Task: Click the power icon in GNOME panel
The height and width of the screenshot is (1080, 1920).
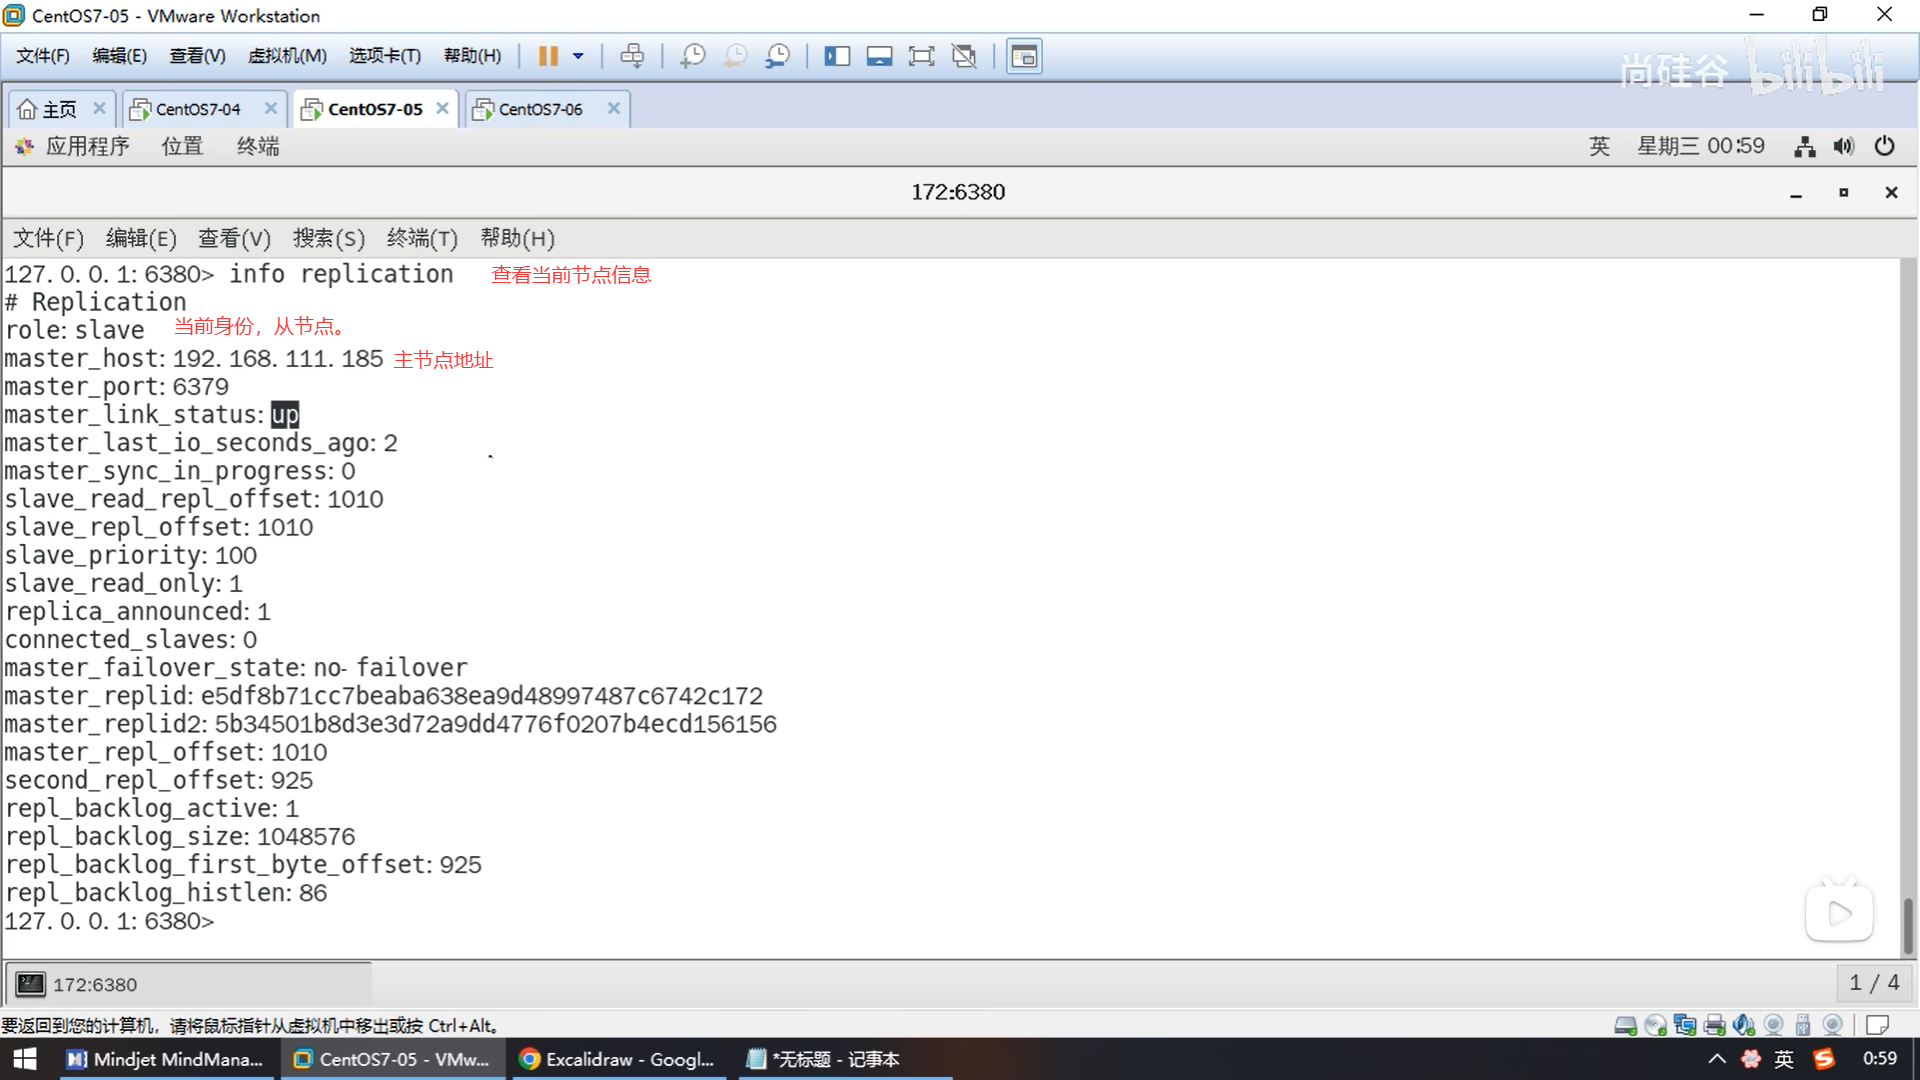Action: [x=1884, y=146]
